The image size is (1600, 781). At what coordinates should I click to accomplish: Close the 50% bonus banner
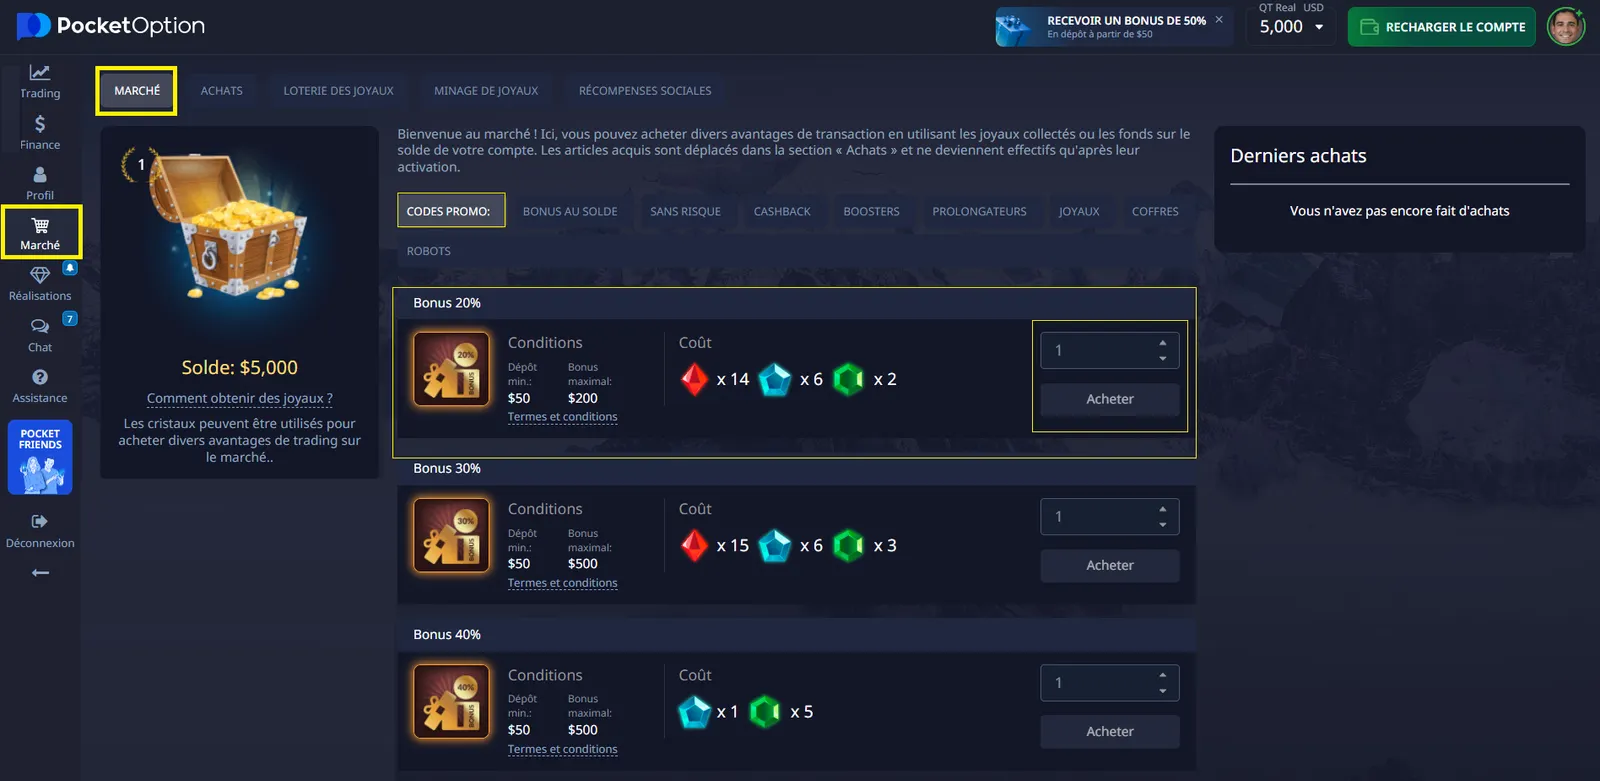tap(1219, 19)
